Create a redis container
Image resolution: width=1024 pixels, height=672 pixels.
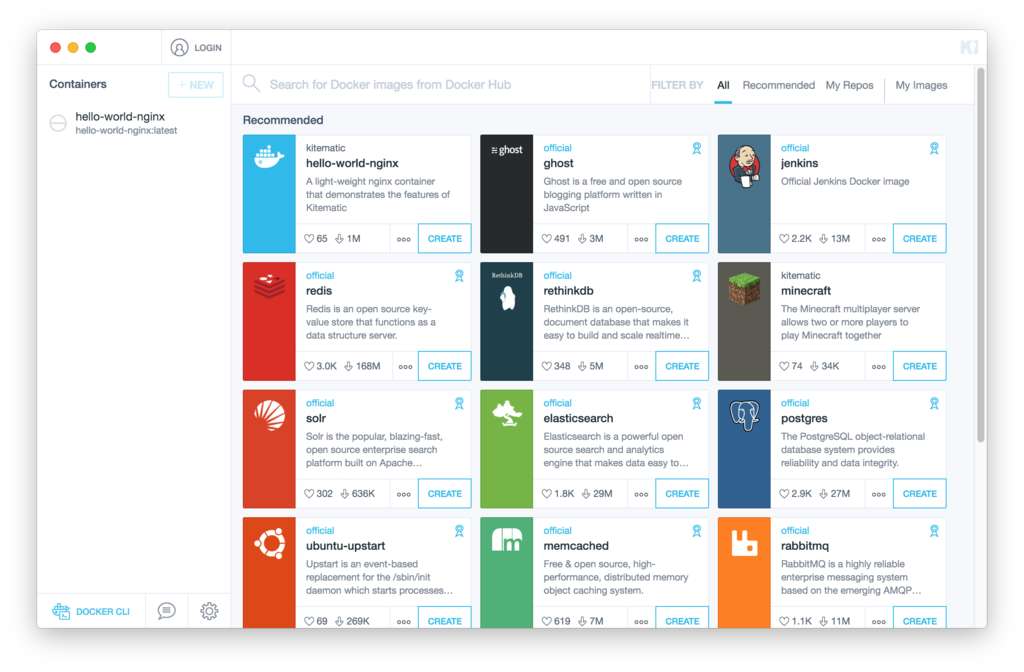[x=445, y=366]
